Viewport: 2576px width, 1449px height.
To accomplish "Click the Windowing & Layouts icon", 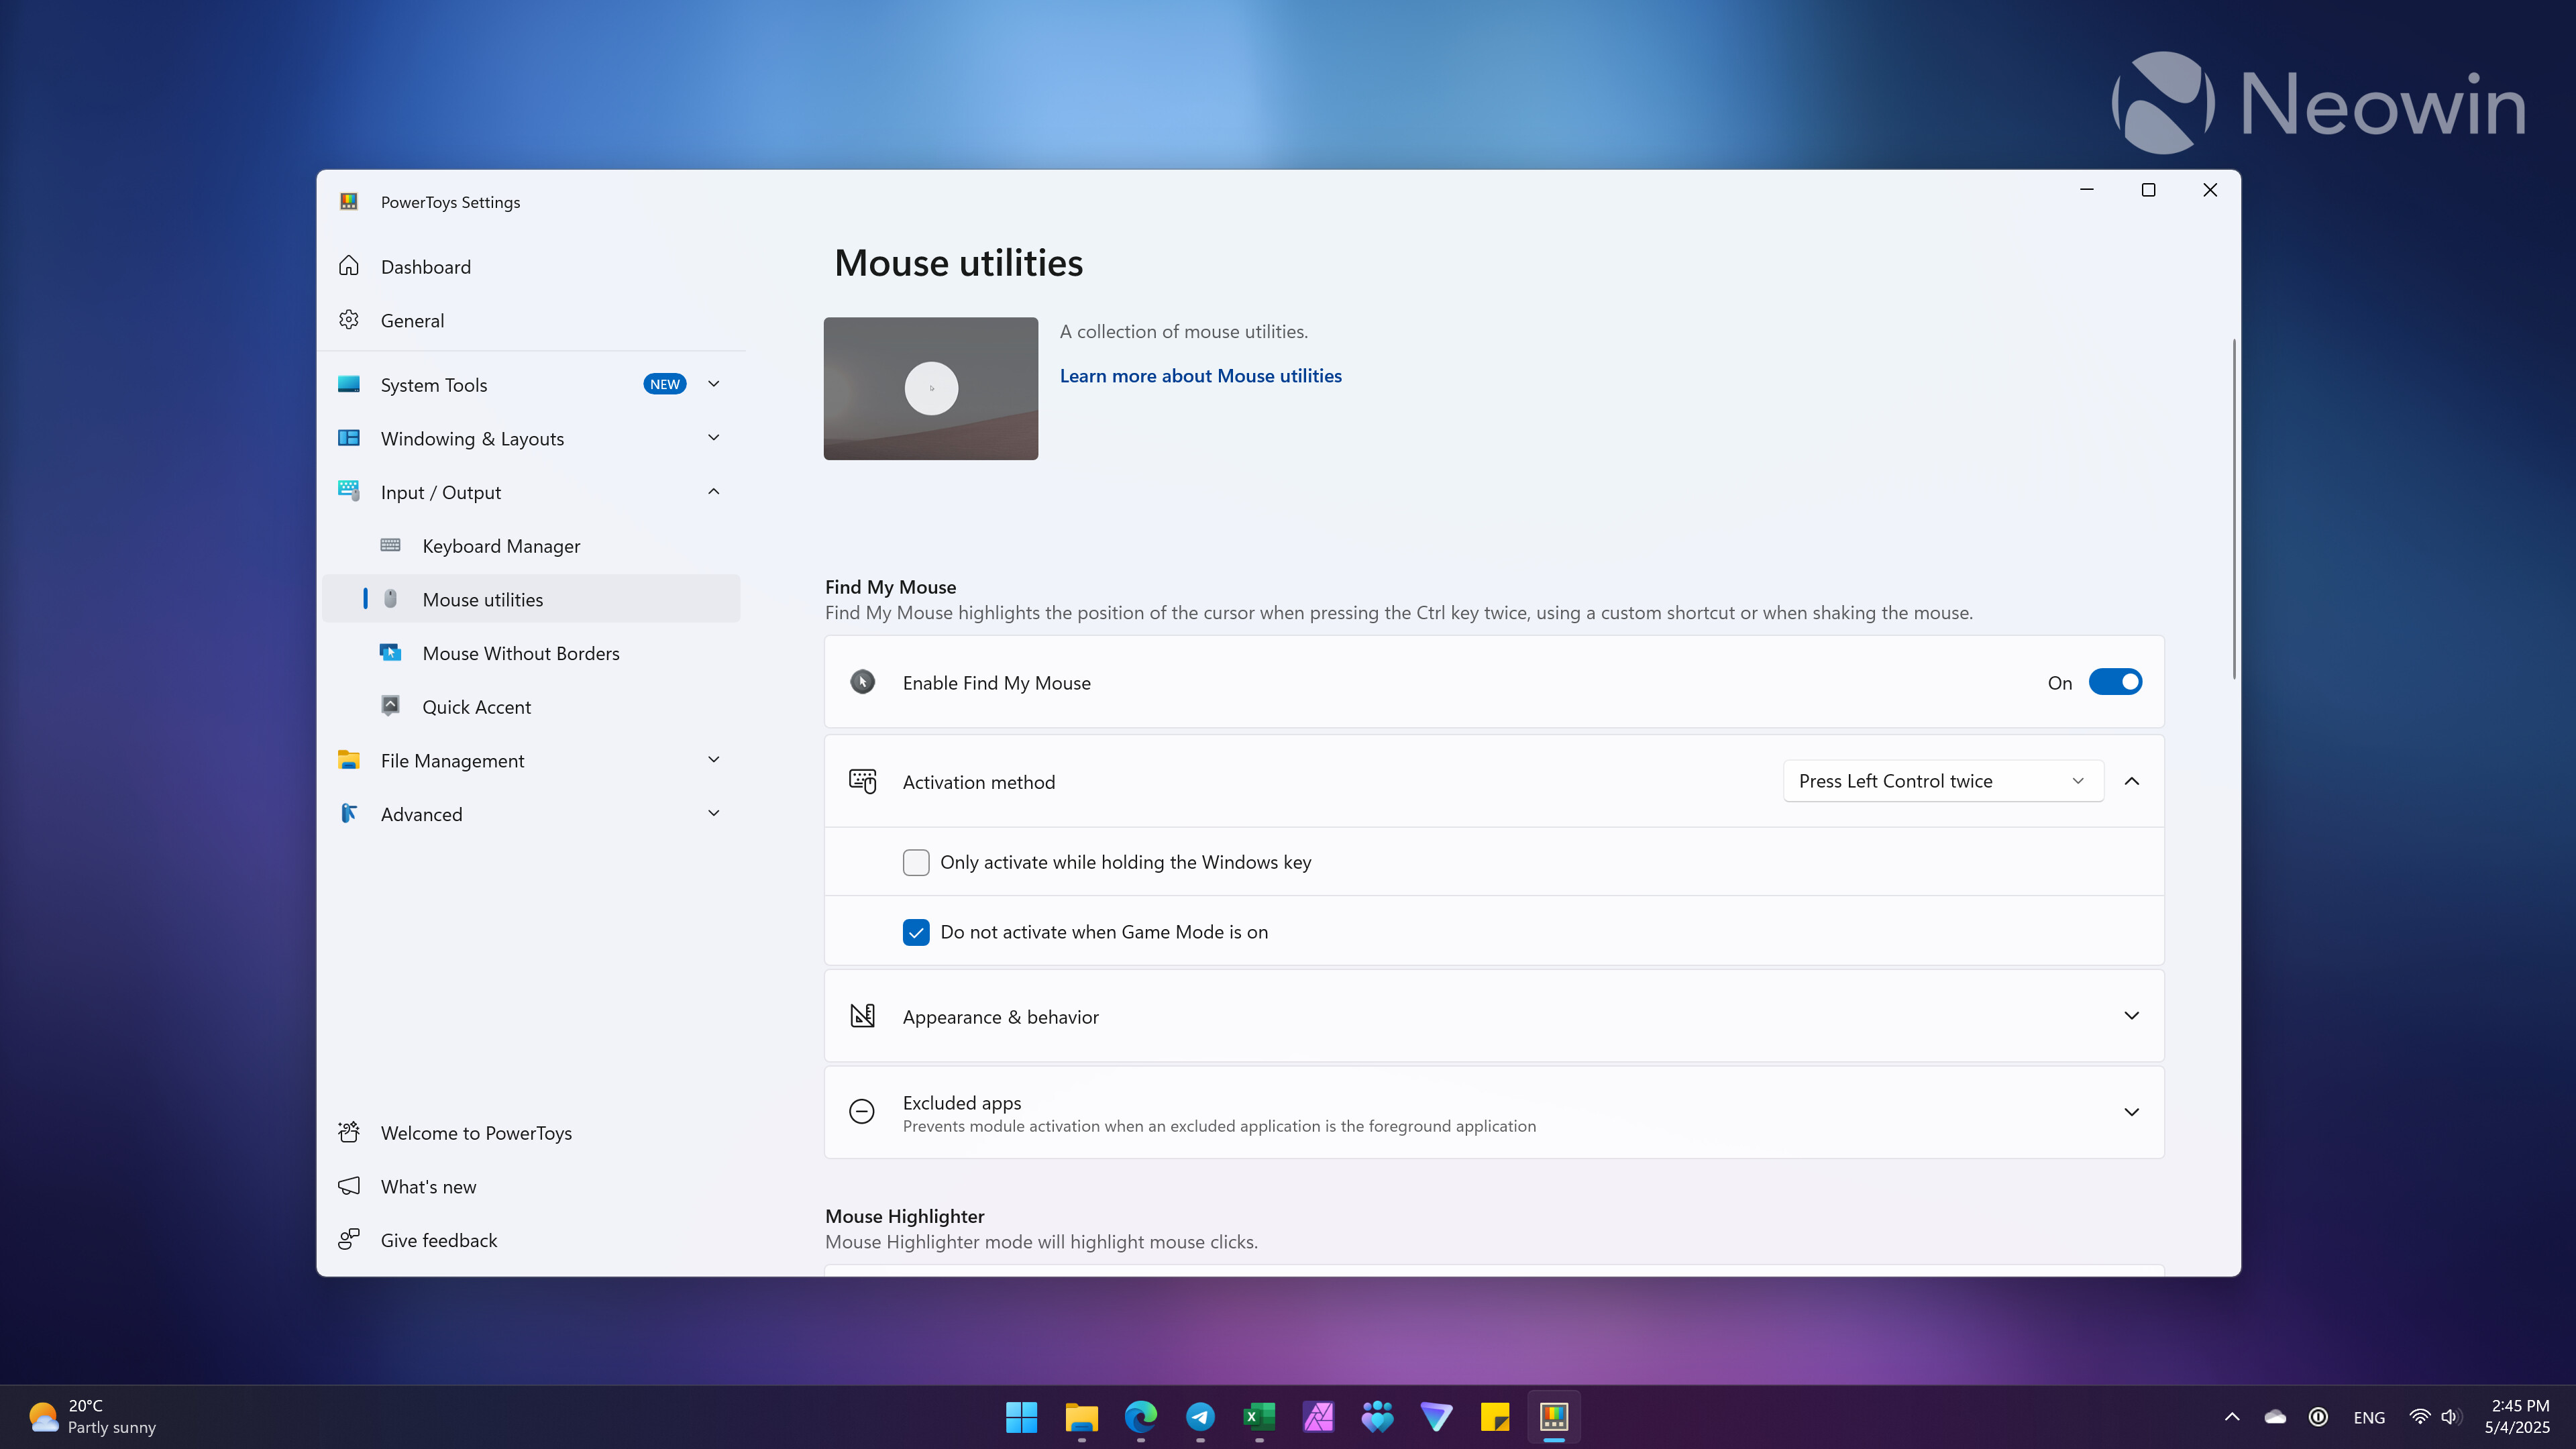I will pyautogui.click(x=348, y=438).
